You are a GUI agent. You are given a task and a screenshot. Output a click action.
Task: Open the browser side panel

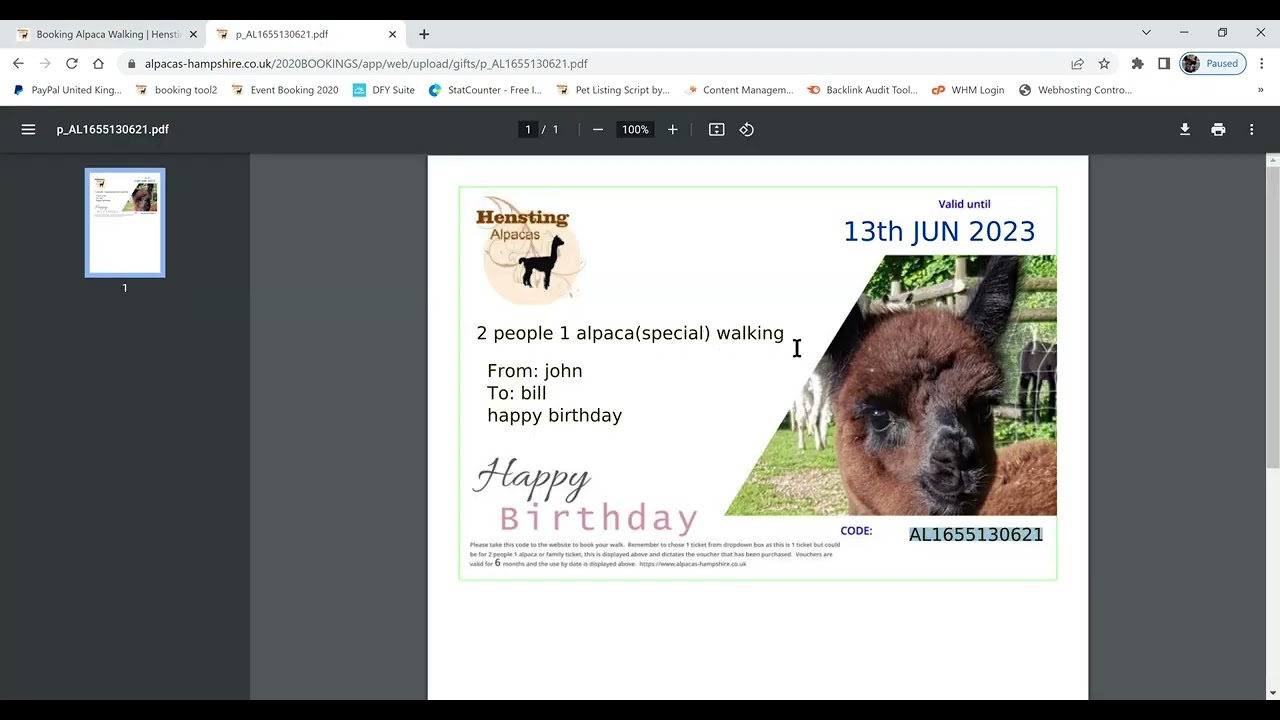coord(1164,63)
